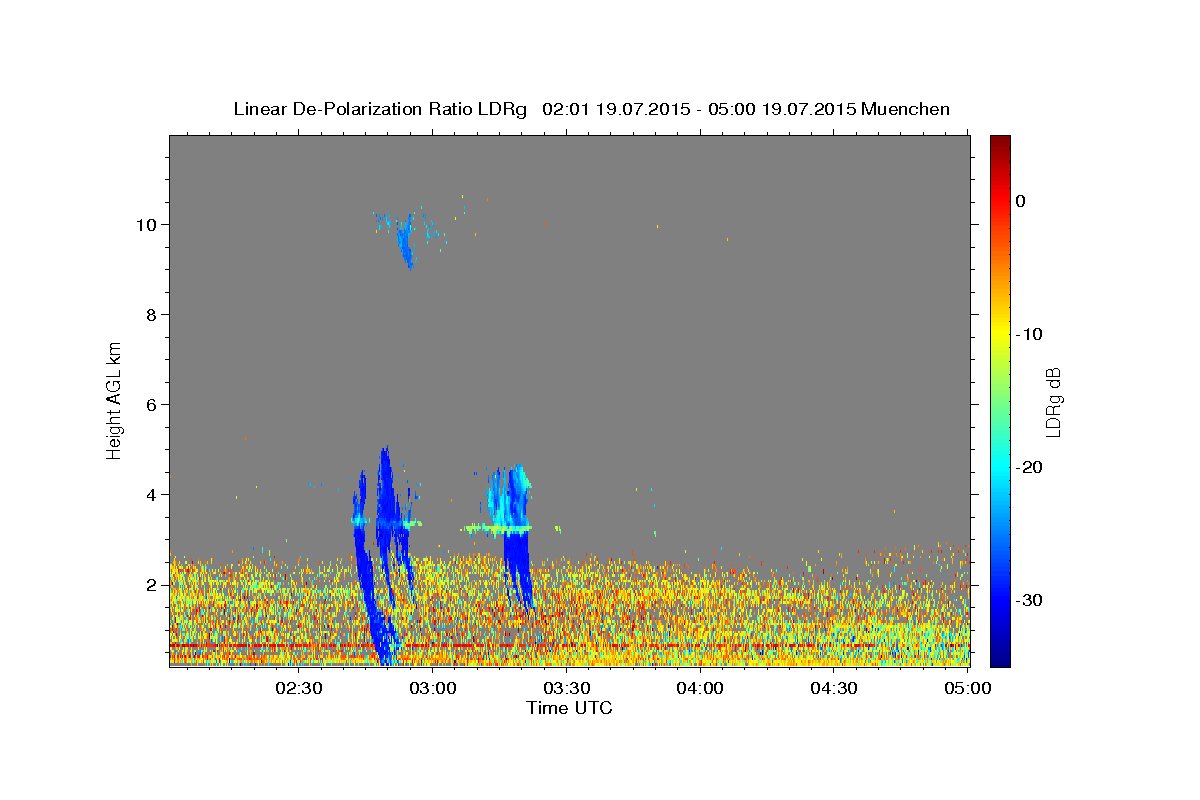Click the 04:00 time tick label
The width and height of the screenshot is (1200, 800).
[700, 688]
